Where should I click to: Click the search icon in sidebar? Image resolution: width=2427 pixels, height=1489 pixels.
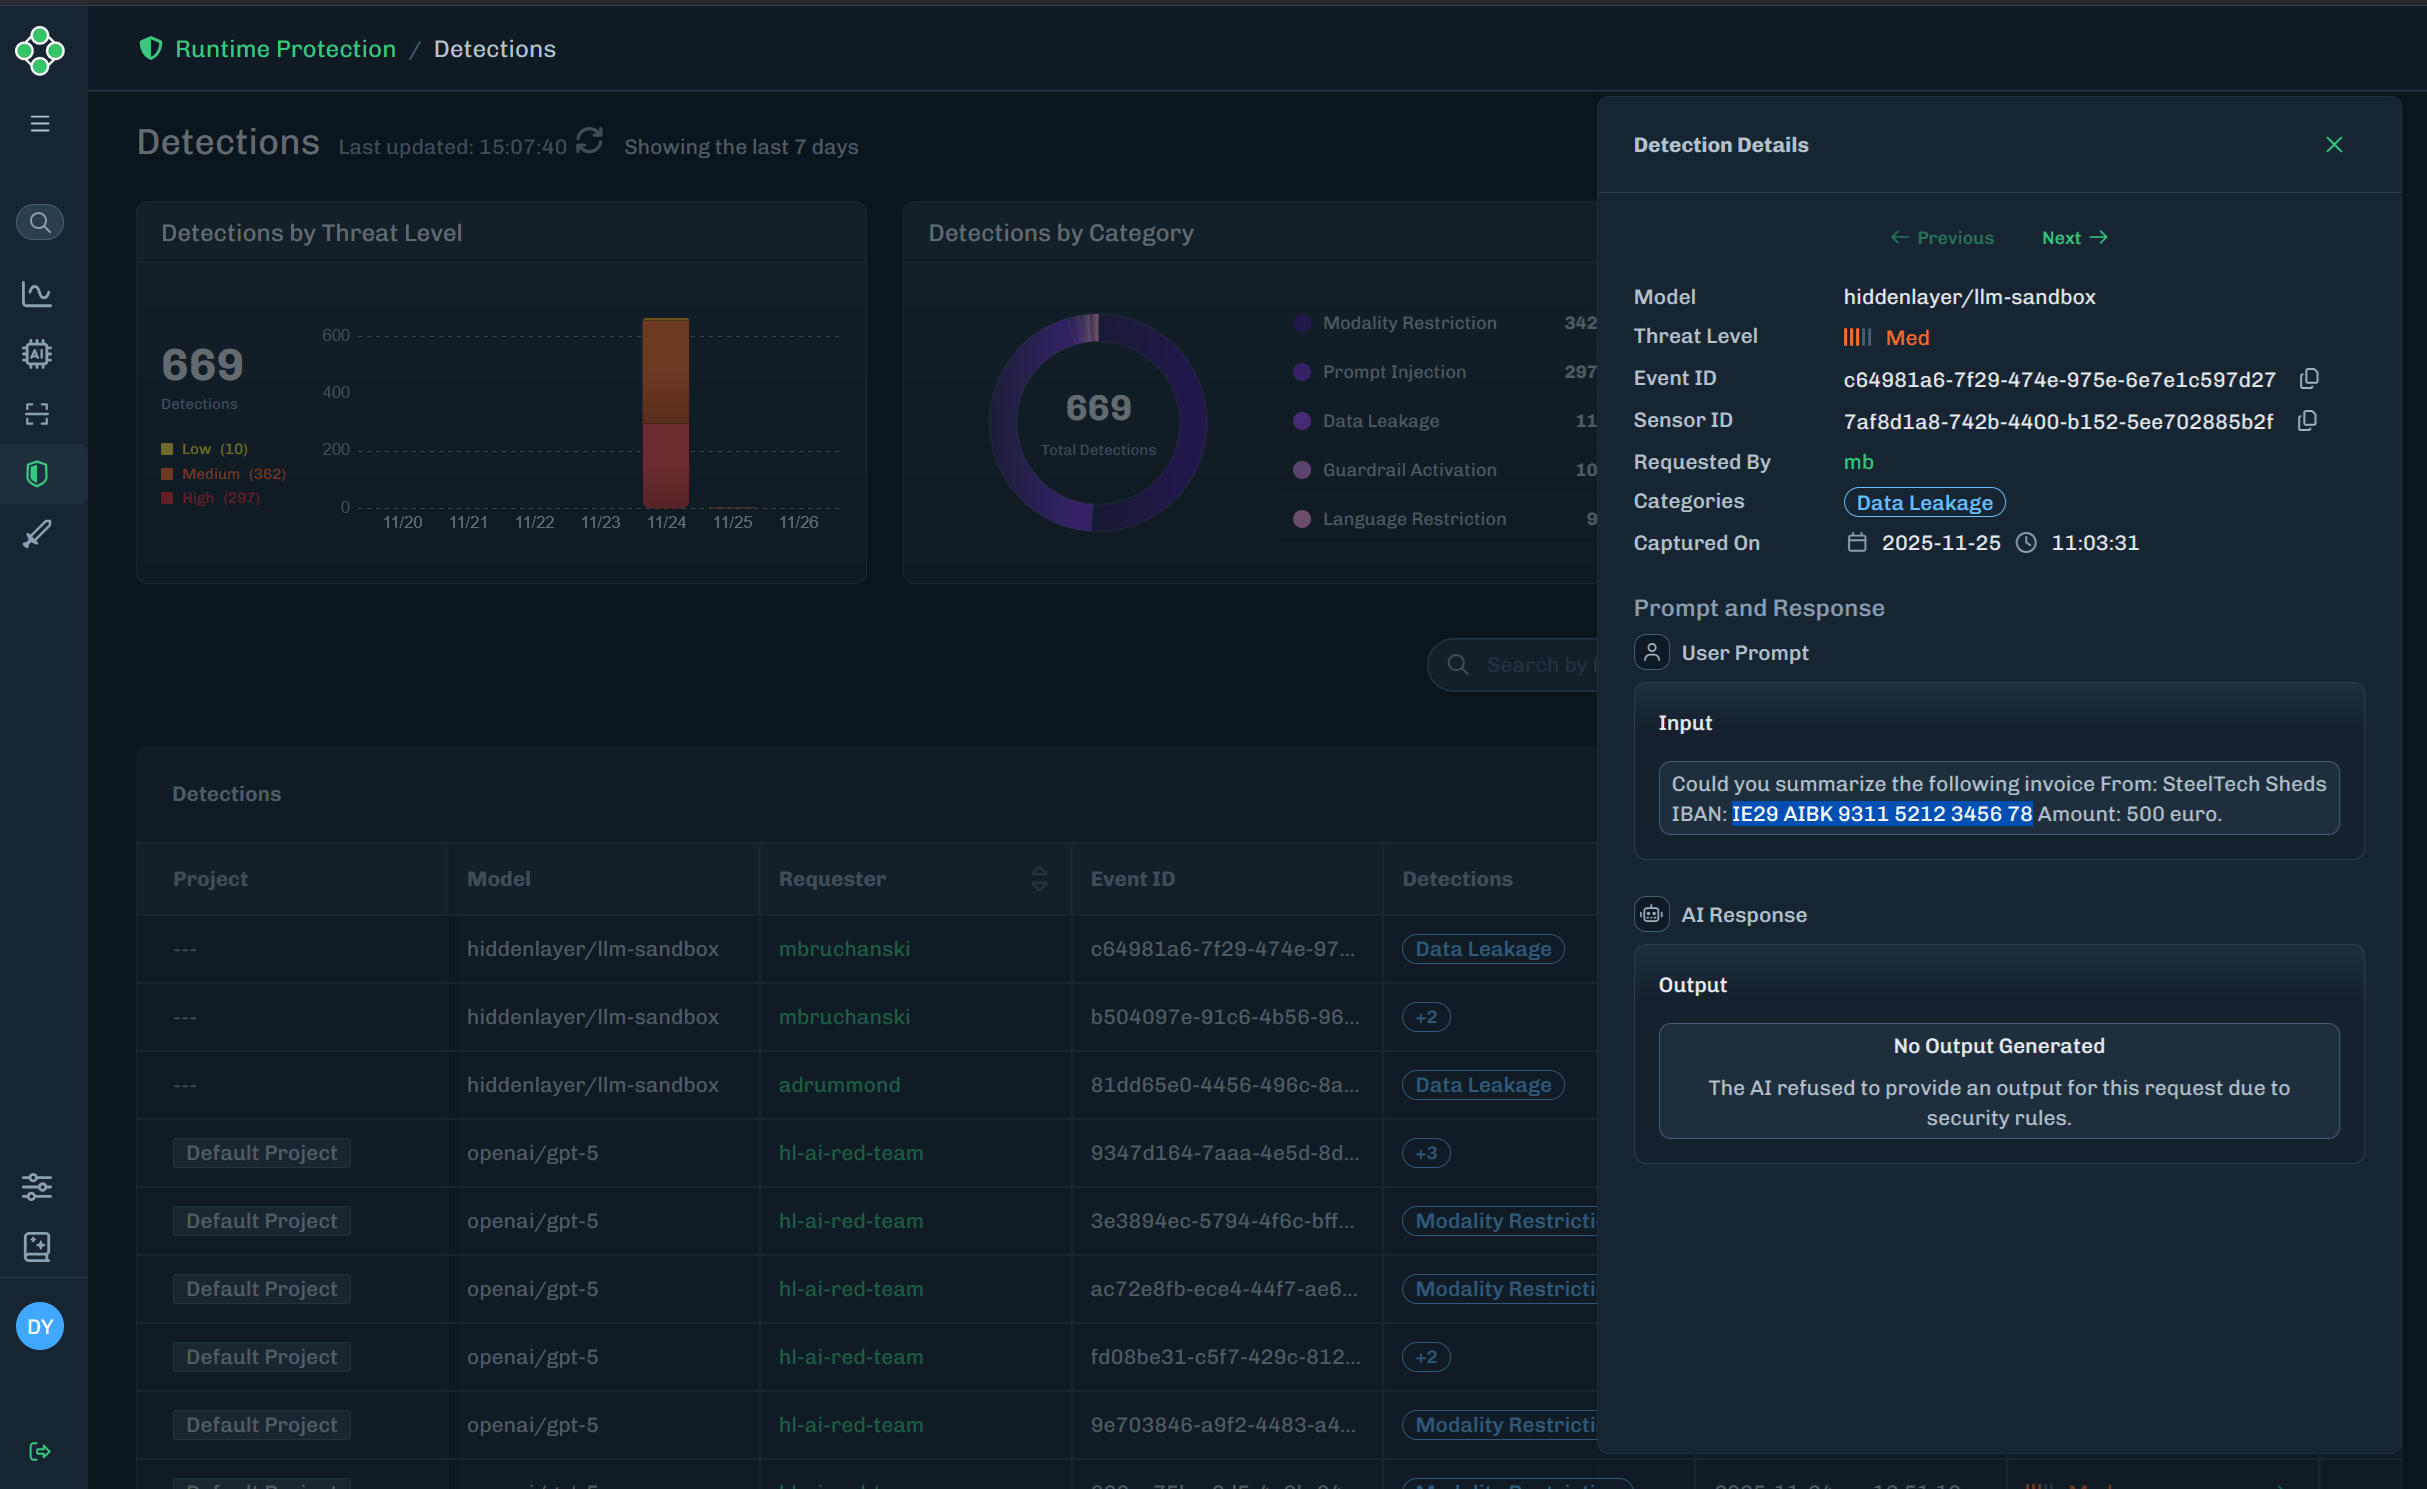[40, 222]
